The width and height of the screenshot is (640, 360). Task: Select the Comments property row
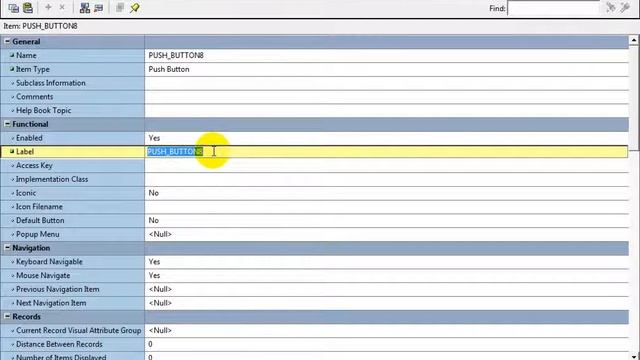314,97
